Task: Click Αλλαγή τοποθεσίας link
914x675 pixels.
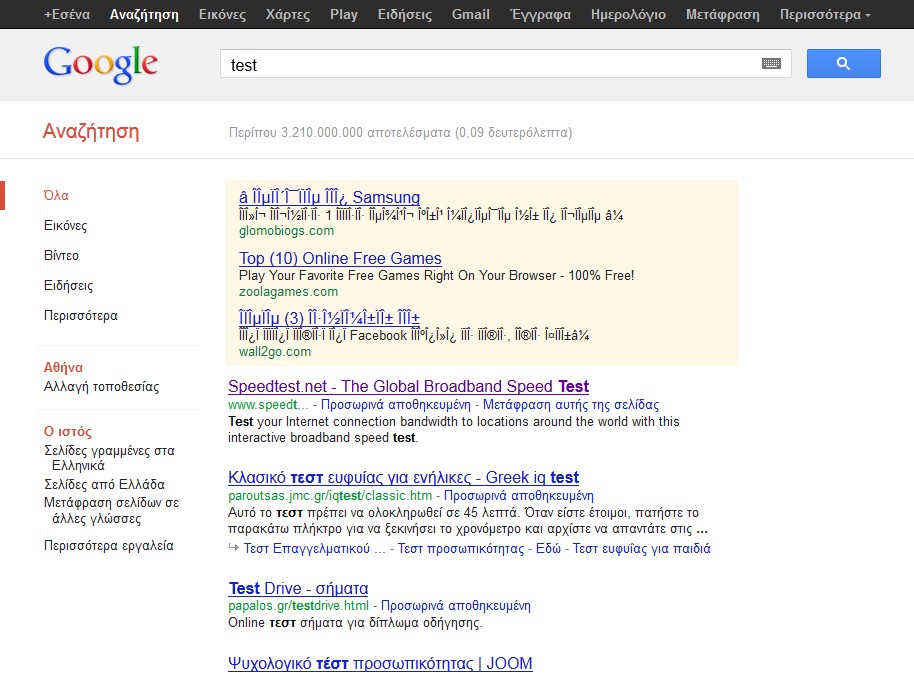Action: [101, 386]
